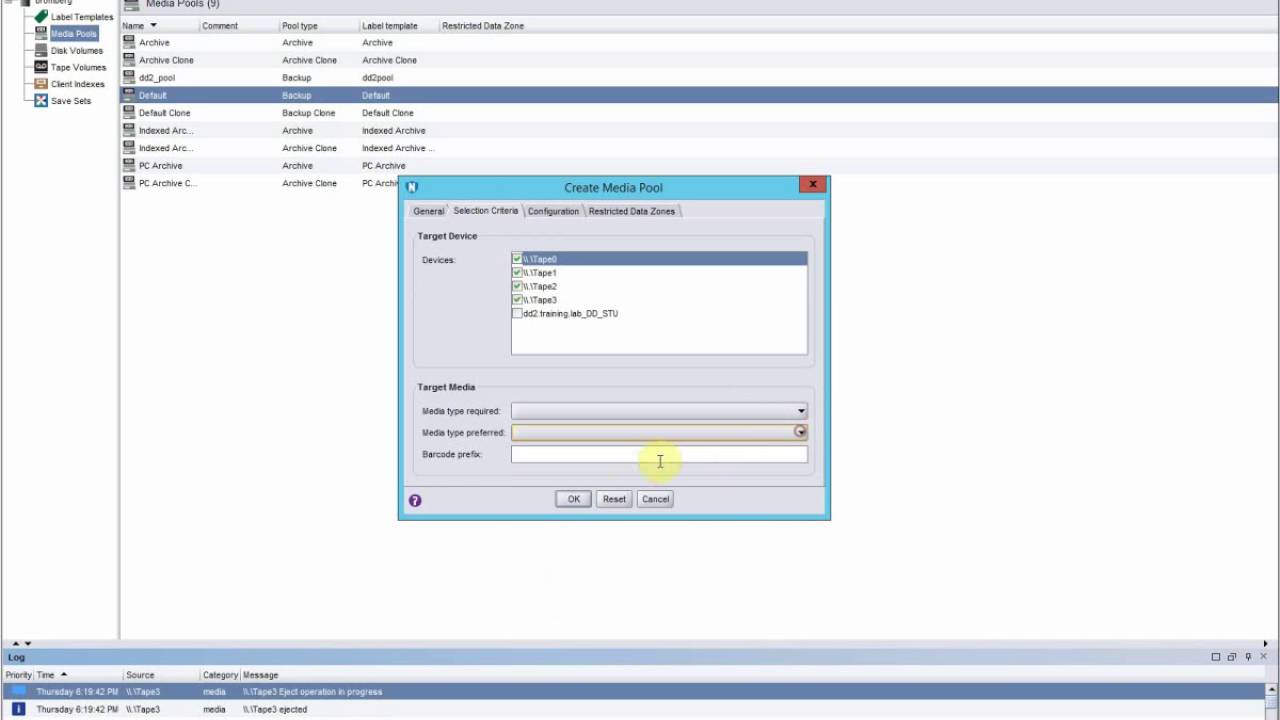Click the log Category column header
This screenshot has width=1280, height=720.
click(x=220, y=675)
